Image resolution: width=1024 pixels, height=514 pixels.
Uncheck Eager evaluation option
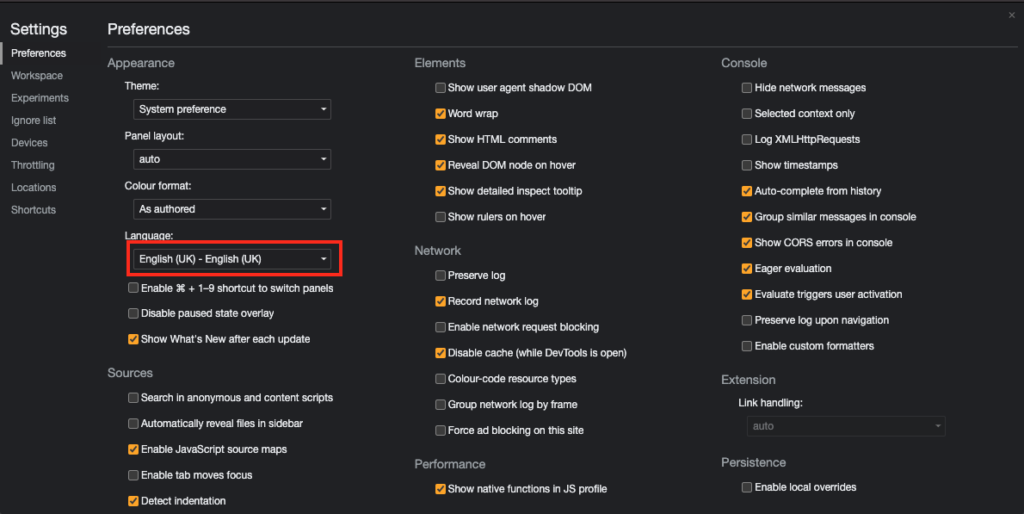click(747, 269)
